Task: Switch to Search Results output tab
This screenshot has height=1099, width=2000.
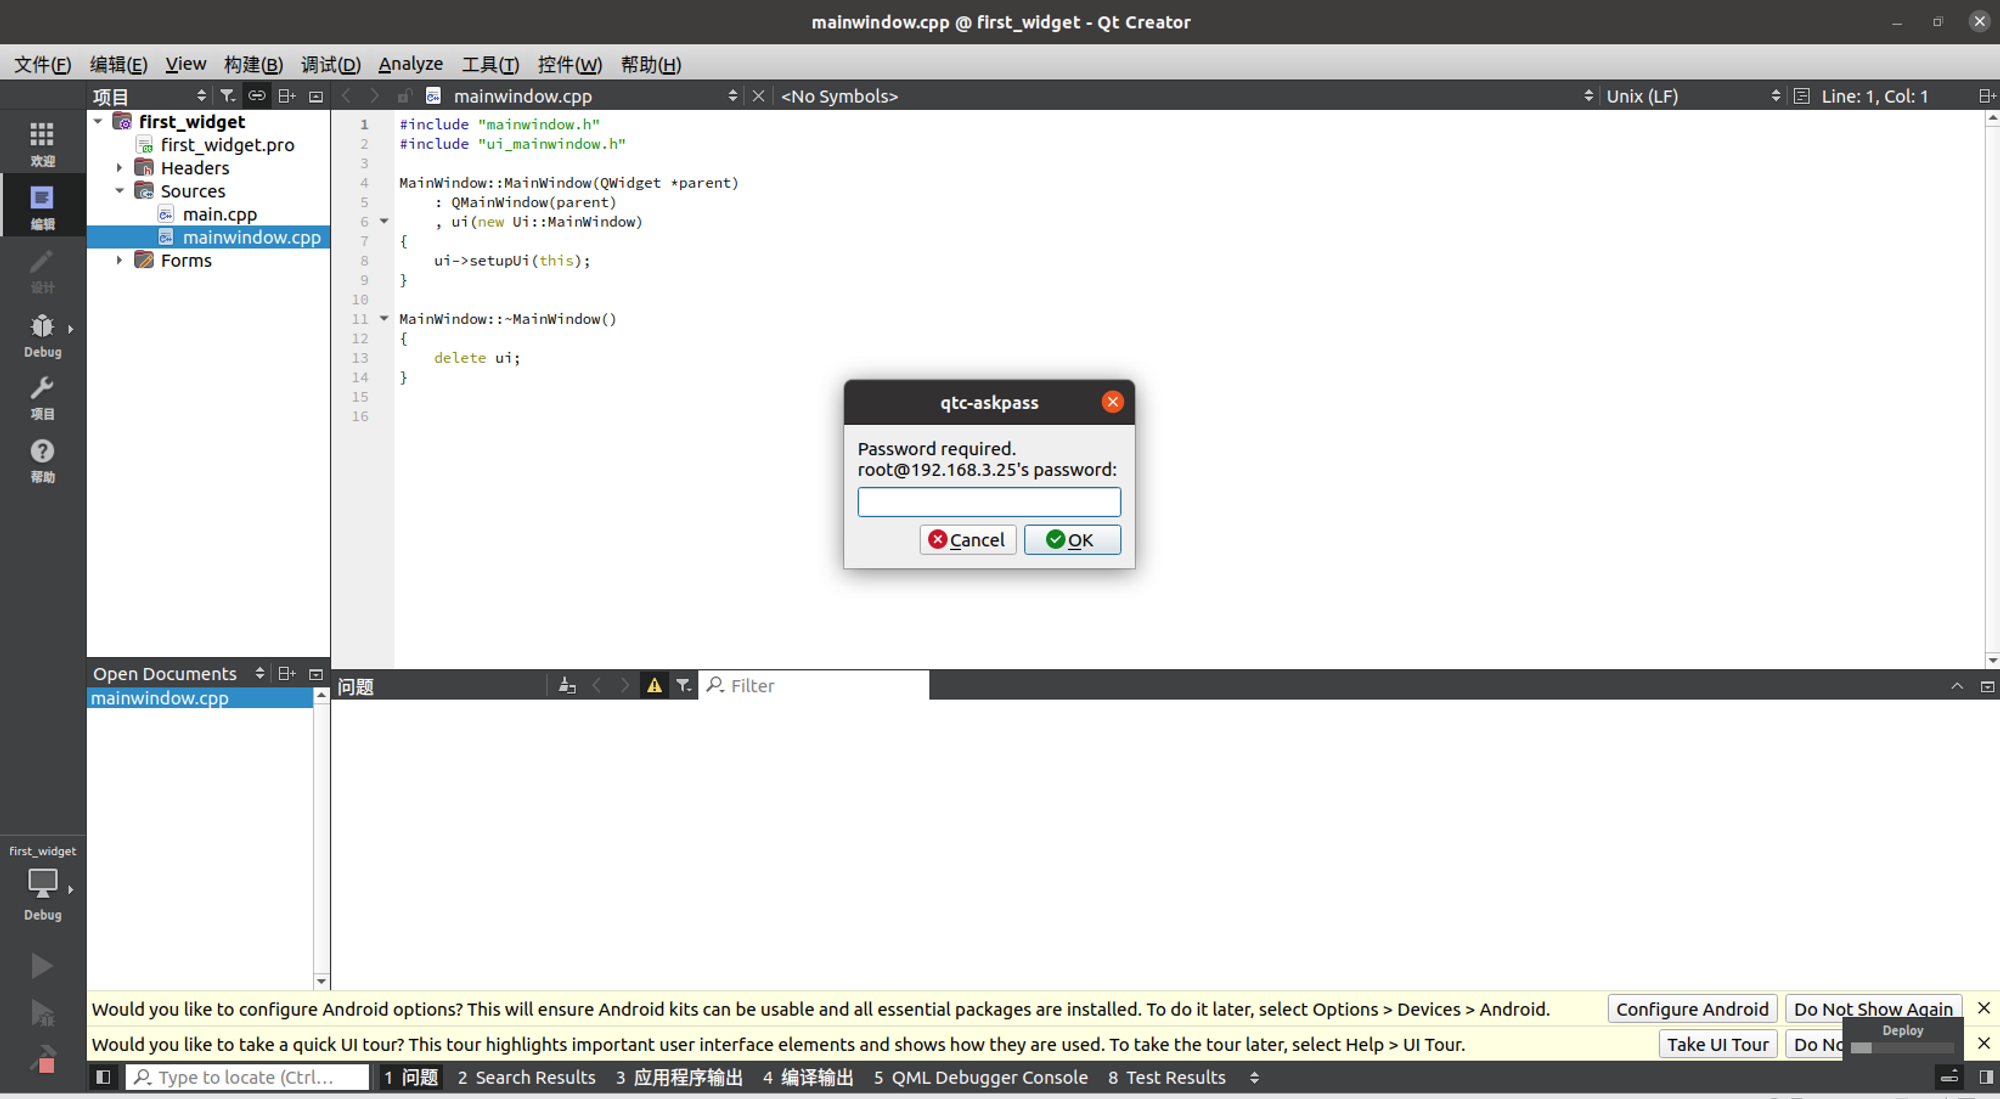Action: click(x=526, y=1077)
